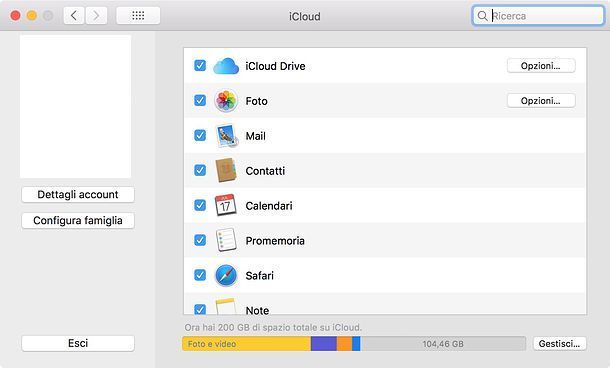Click the Mail label text
Viewport: 610px width, 368px height.
pos(256,136)
